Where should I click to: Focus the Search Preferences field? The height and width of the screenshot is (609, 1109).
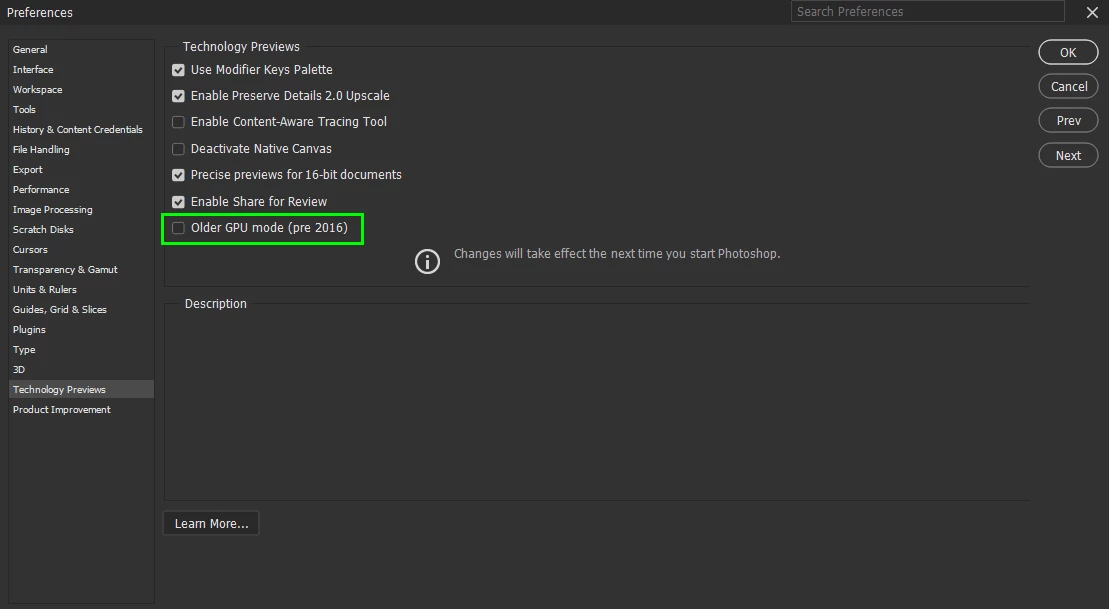tap(927, 11)
